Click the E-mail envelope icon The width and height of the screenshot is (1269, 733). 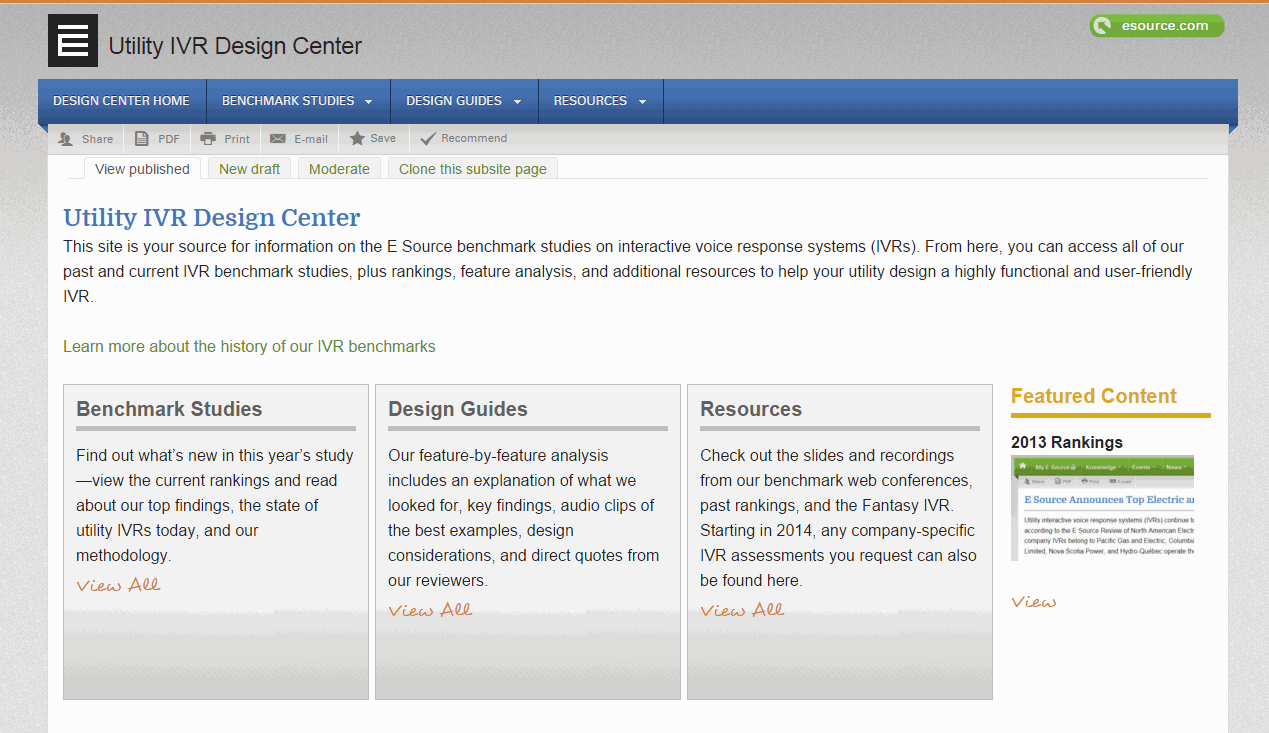coord(278,139)
